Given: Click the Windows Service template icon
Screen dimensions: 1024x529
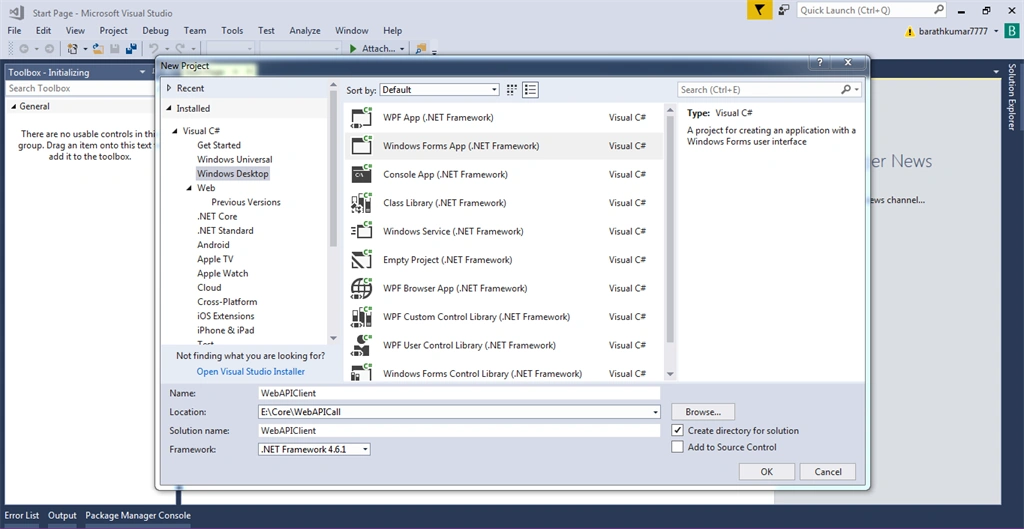Looking at the screenshot, I should (361, 231).
